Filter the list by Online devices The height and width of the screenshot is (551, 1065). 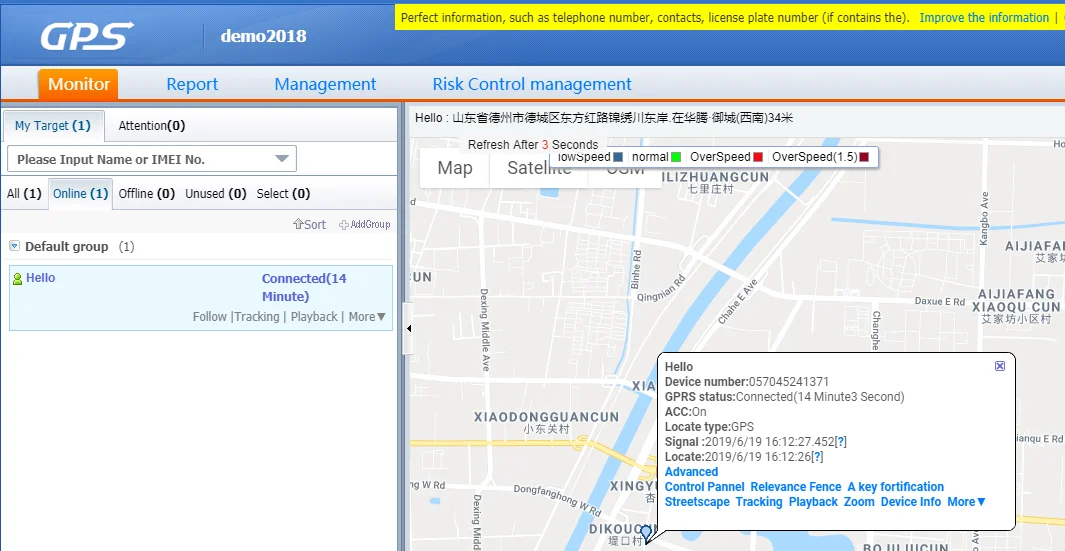[81, 194]
